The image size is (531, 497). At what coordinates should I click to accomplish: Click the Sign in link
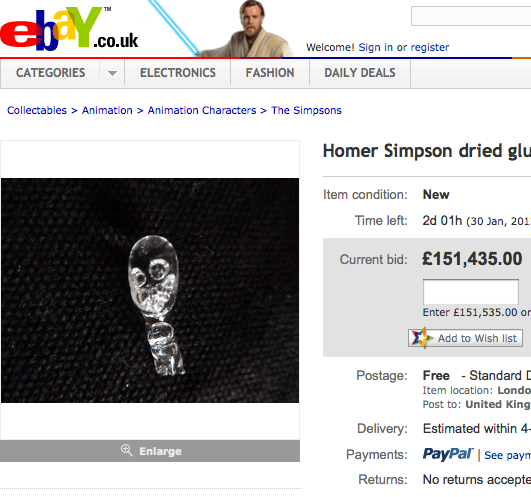point(376,47)
